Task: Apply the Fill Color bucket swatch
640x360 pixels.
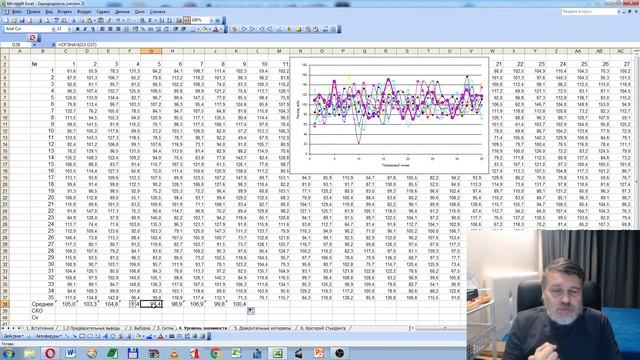Action: pos(204,29)
